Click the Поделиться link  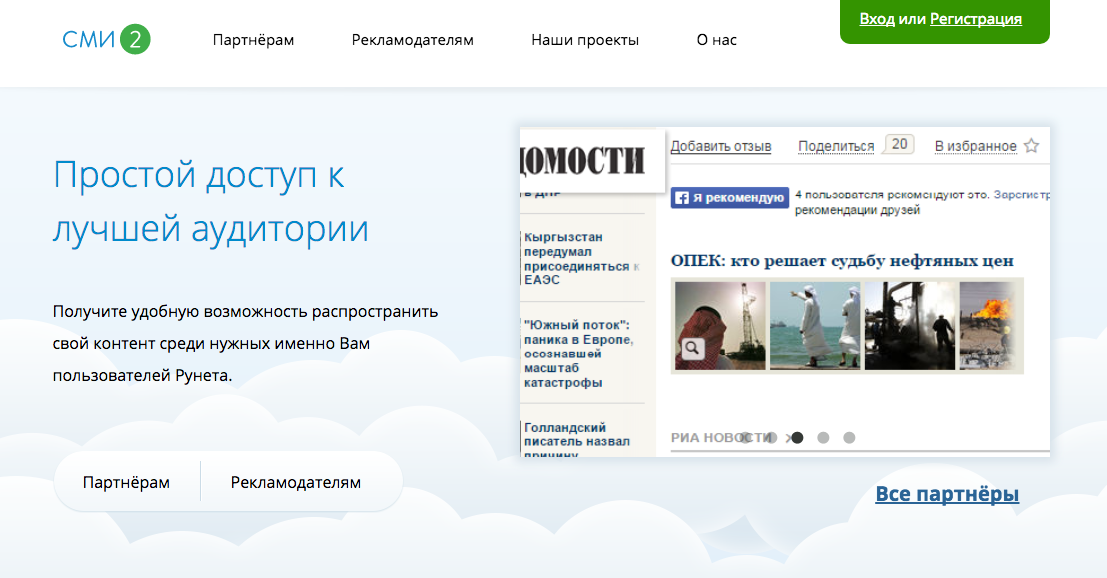click(836, 146)
